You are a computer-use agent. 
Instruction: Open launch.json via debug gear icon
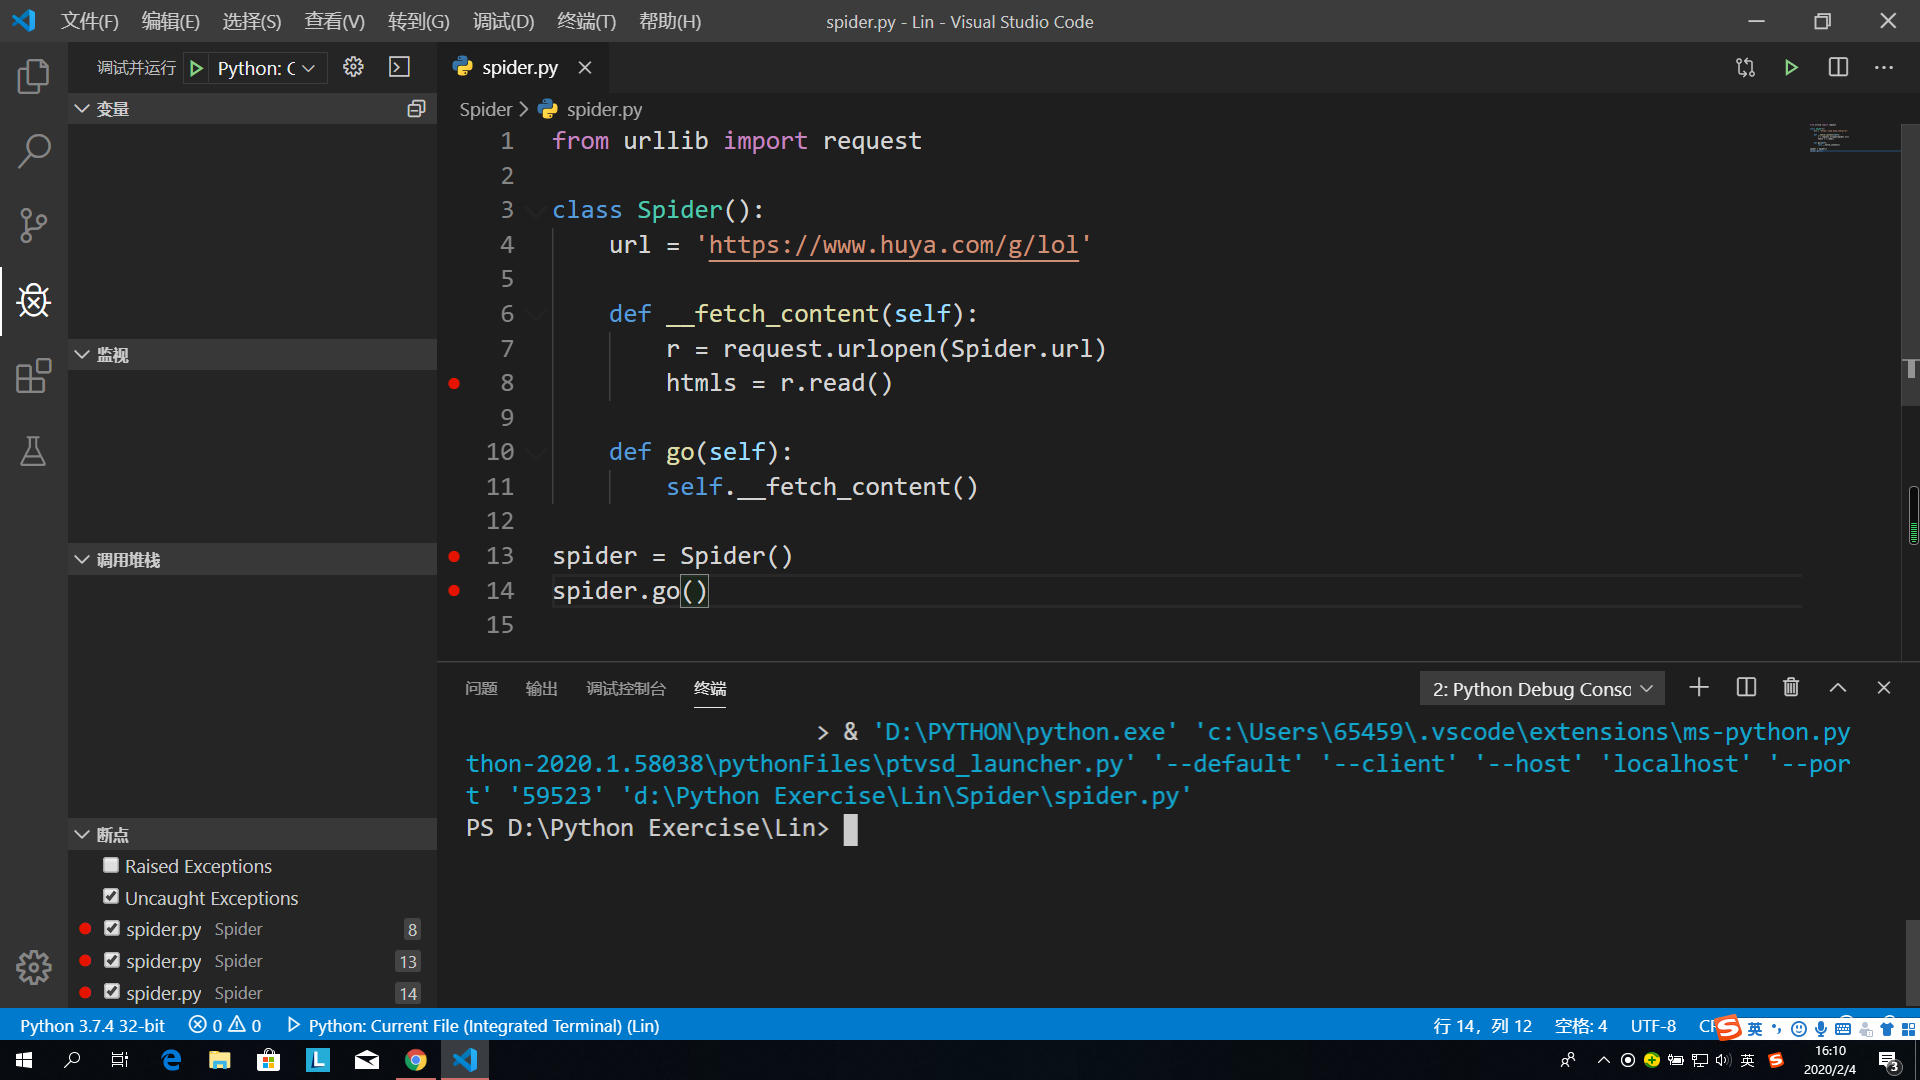coord(353,67)
